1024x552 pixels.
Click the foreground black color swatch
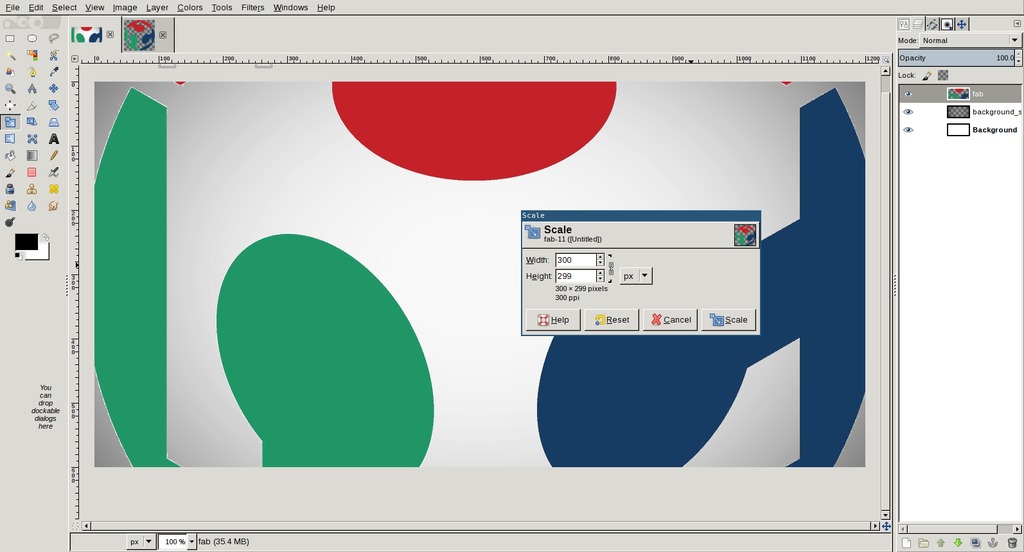[26, 242]
